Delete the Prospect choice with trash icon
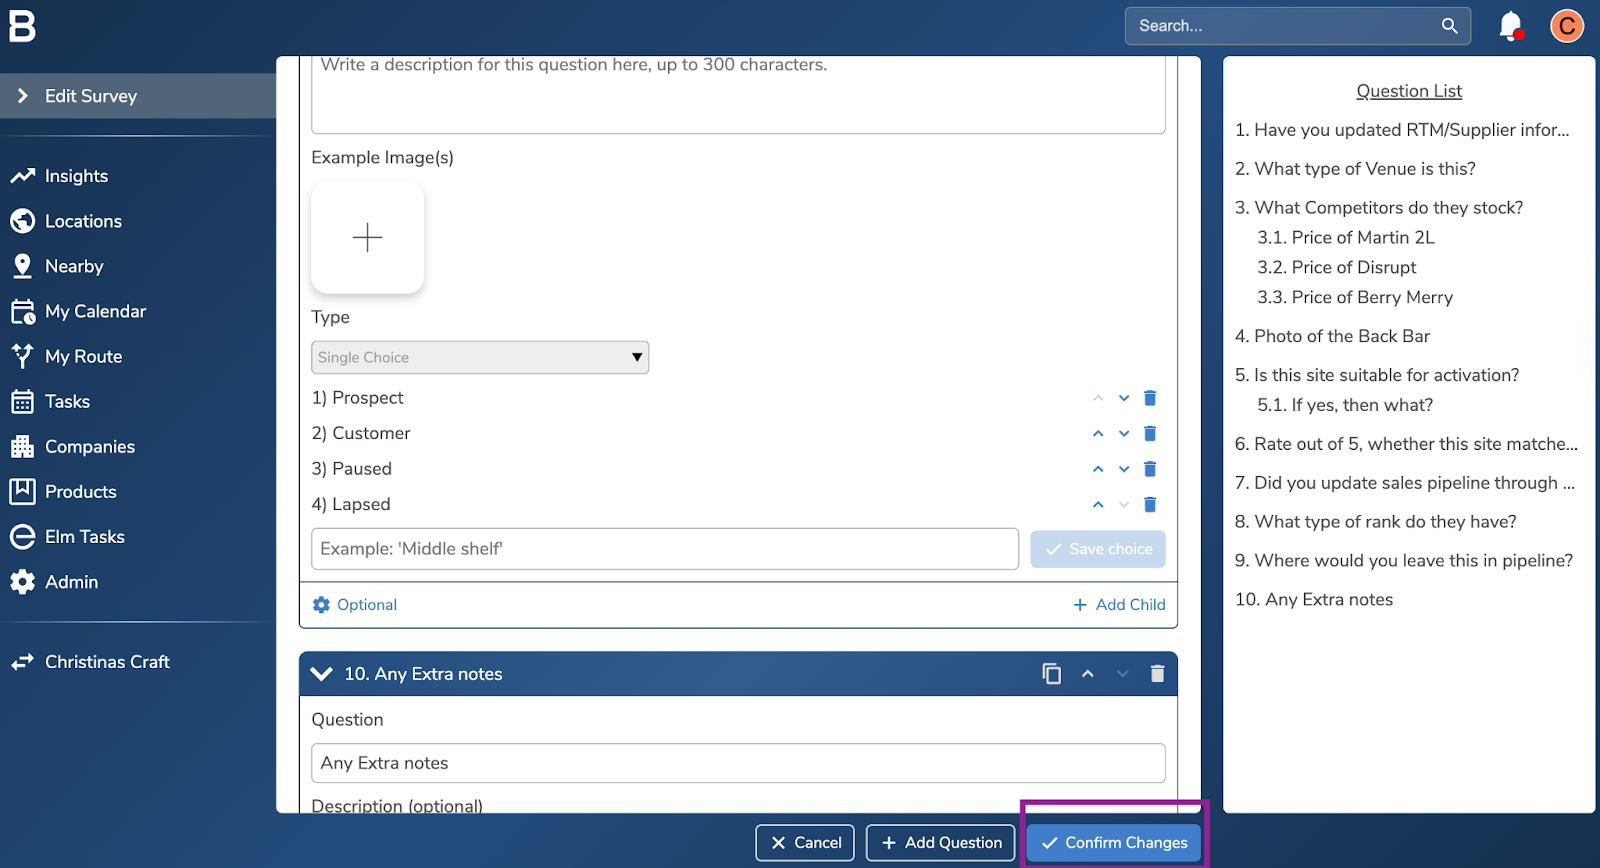 1150,398
